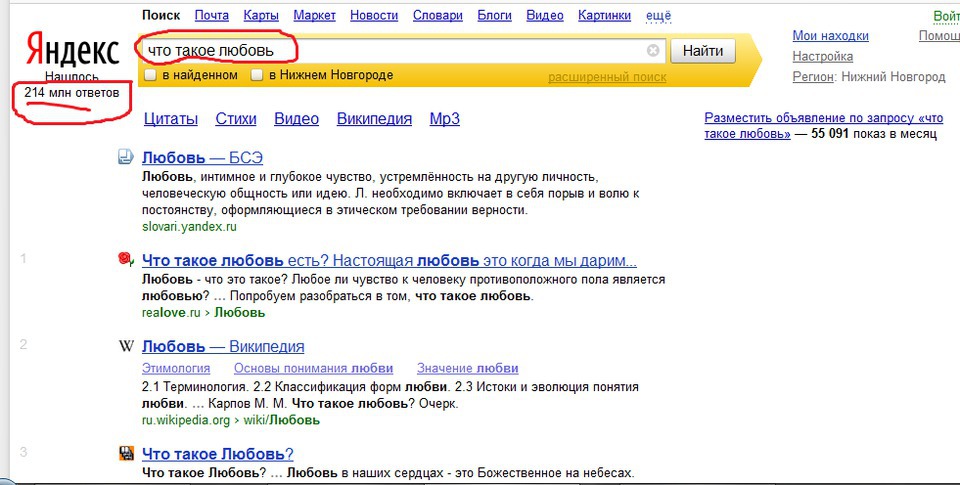This screenshot has width=960, height=485.
Task: Enable the 'в найденном' checkbox
Action: [x=149, y=75]
